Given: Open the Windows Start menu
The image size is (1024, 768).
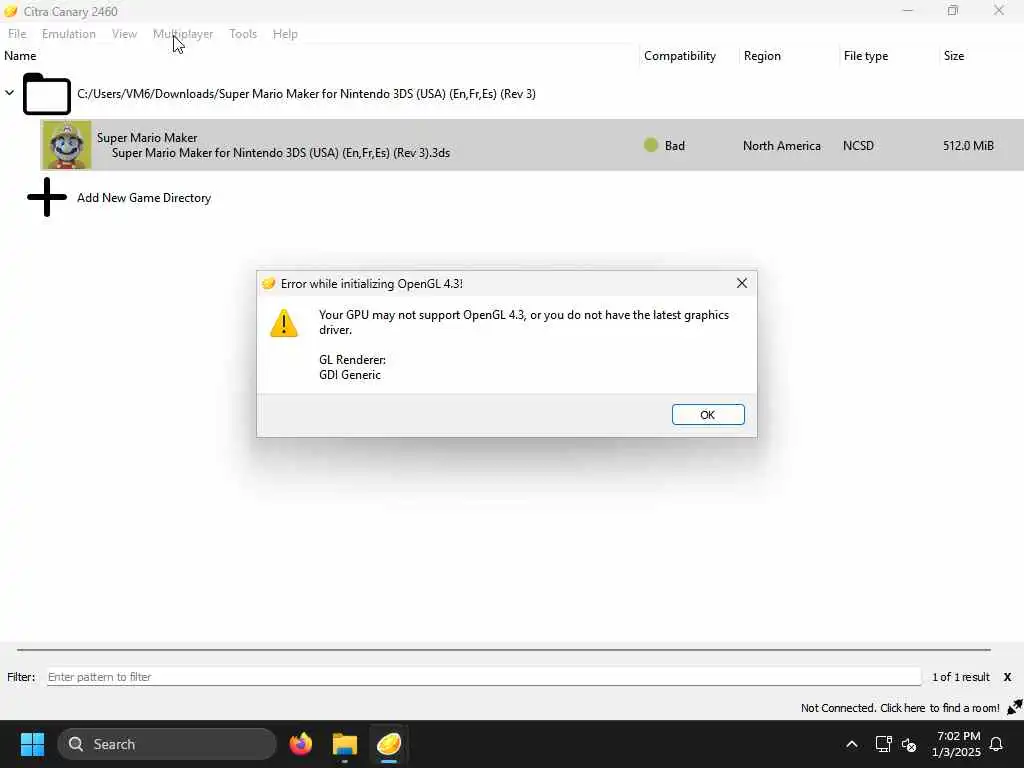Looking at the screenshot, I should click(32, 744).
